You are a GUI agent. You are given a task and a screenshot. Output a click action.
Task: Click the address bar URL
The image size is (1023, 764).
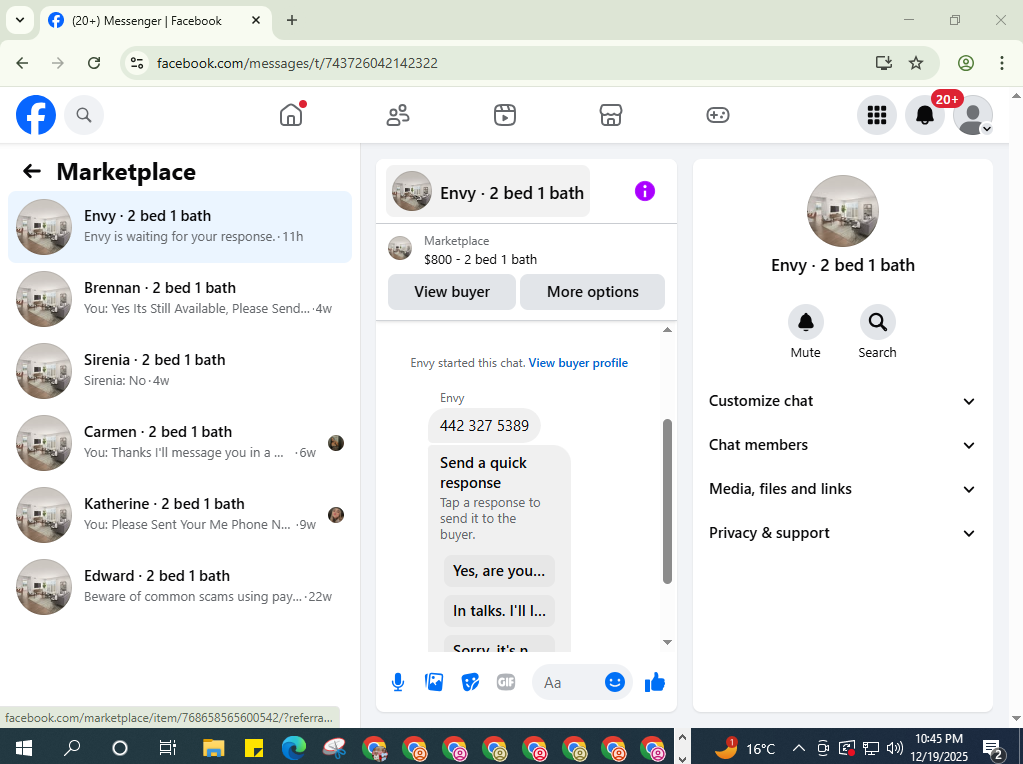point(297,63)
